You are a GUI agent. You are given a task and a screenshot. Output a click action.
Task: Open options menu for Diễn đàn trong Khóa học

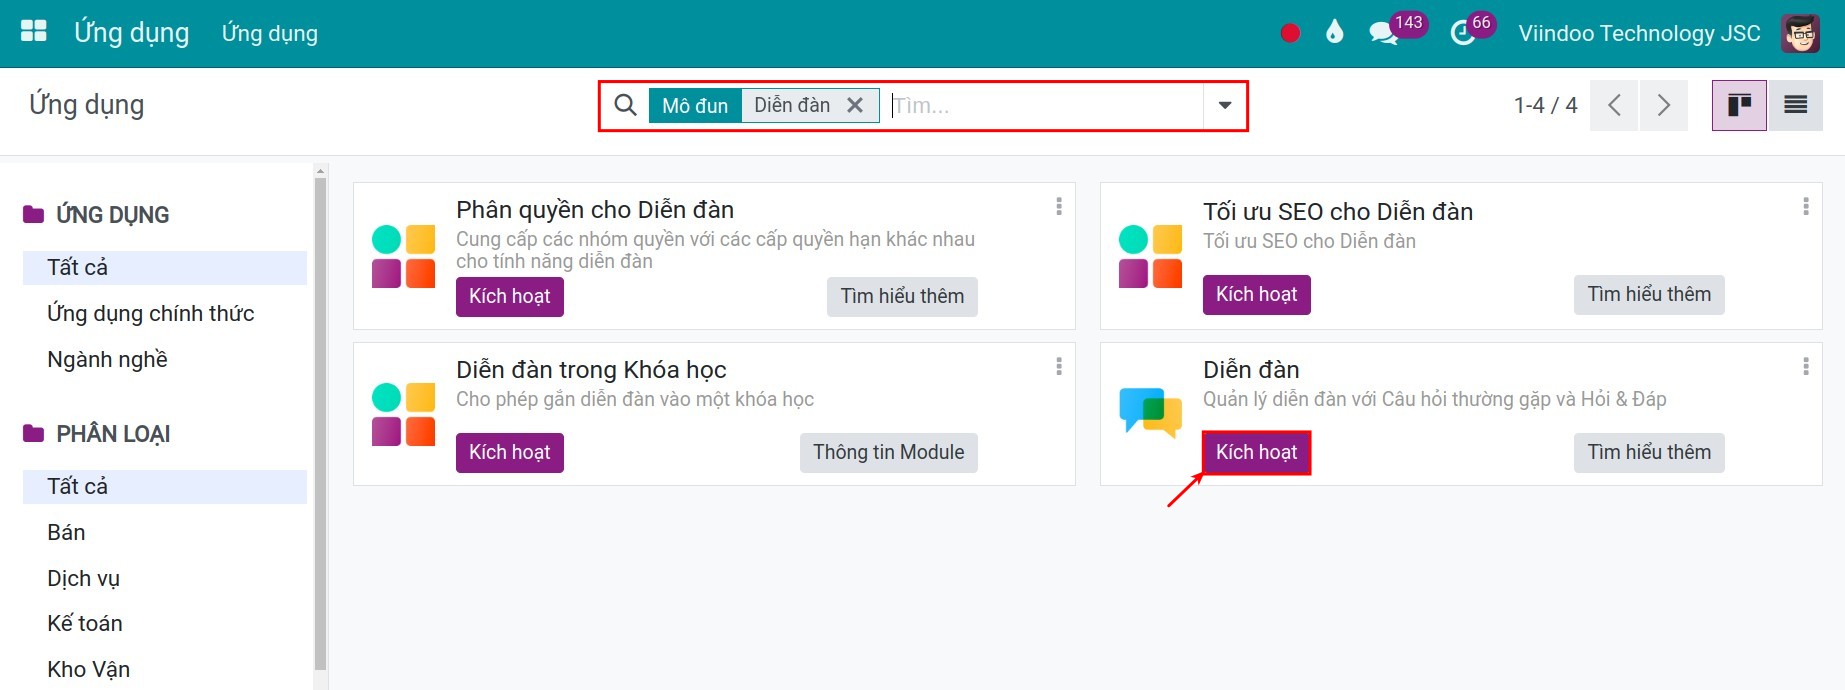pos(1058,366)
